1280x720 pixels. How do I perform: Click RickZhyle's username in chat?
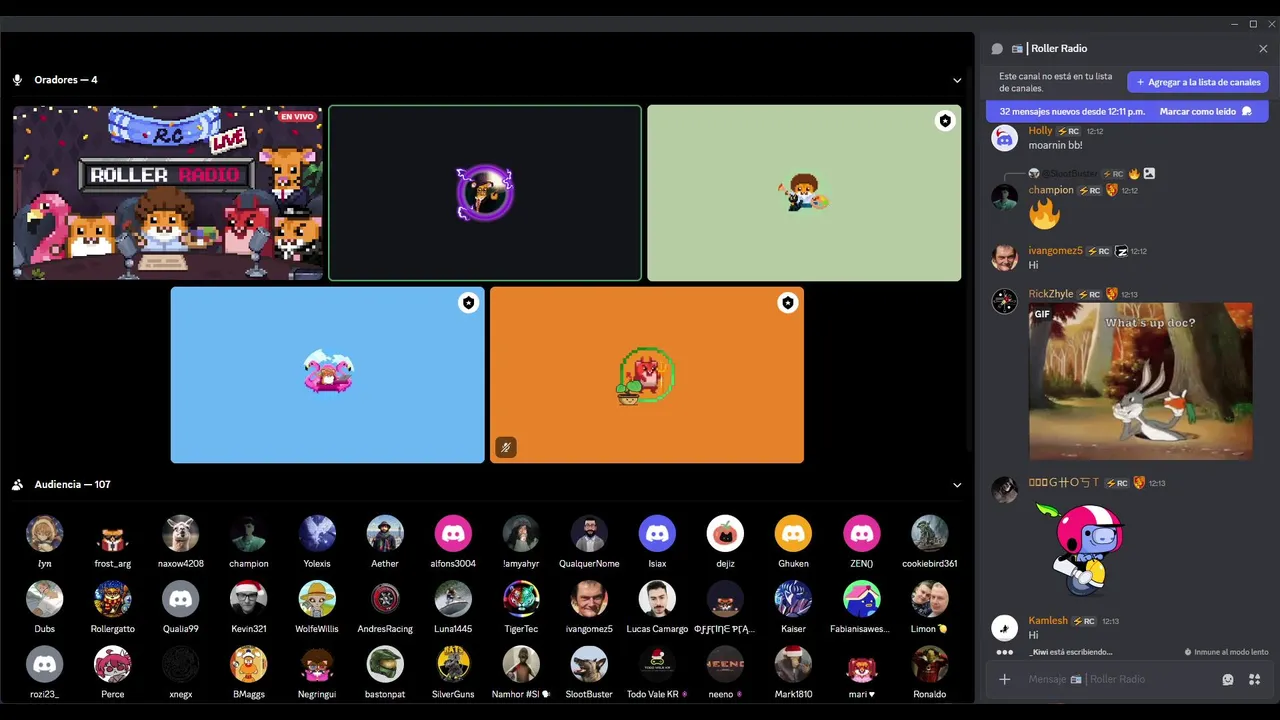tap(1051, 294)
